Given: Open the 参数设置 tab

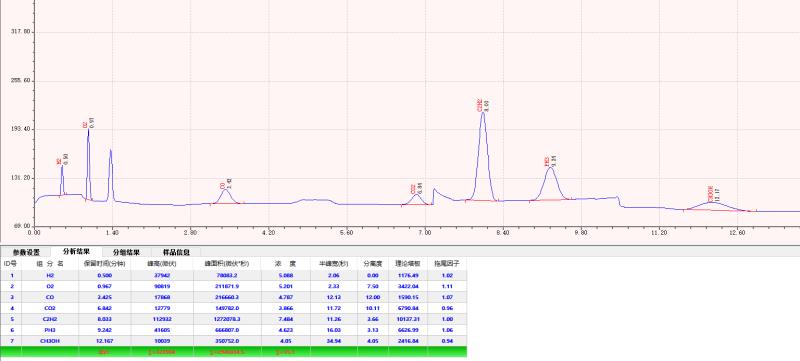Looking at the screenshot, I should pos(26,252).
